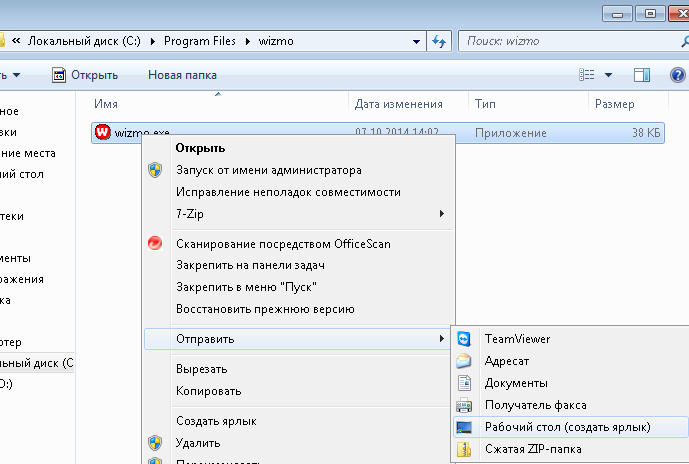This screenshot has height=464, width=689.
Task: Toggle the preview pane icon
Action: pyautogui.click(x=643, y=75)
